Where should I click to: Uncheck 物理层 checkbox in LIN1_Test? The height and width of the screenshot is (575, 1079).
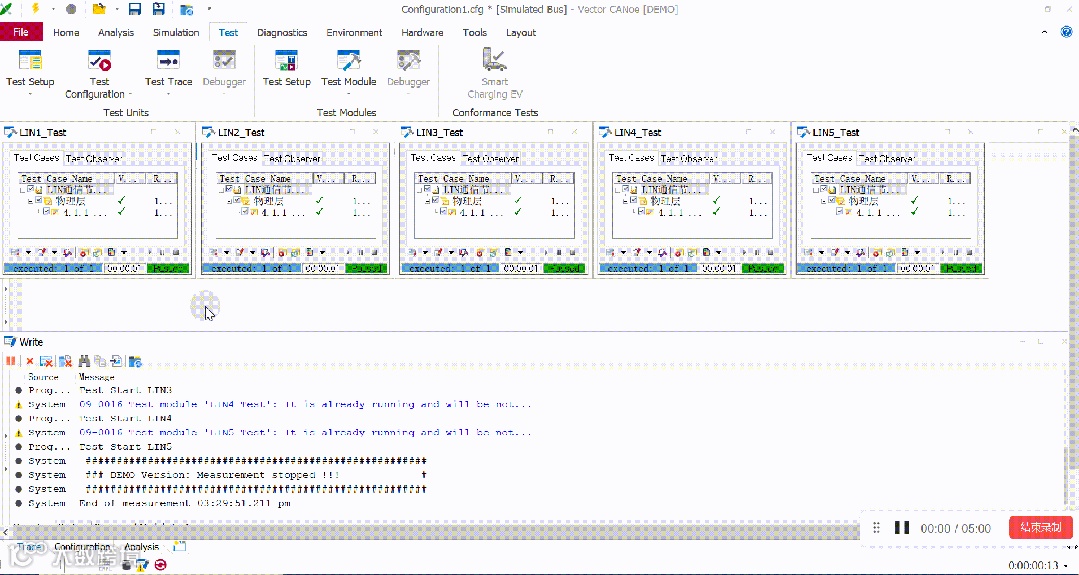click(x=39, y=200)
